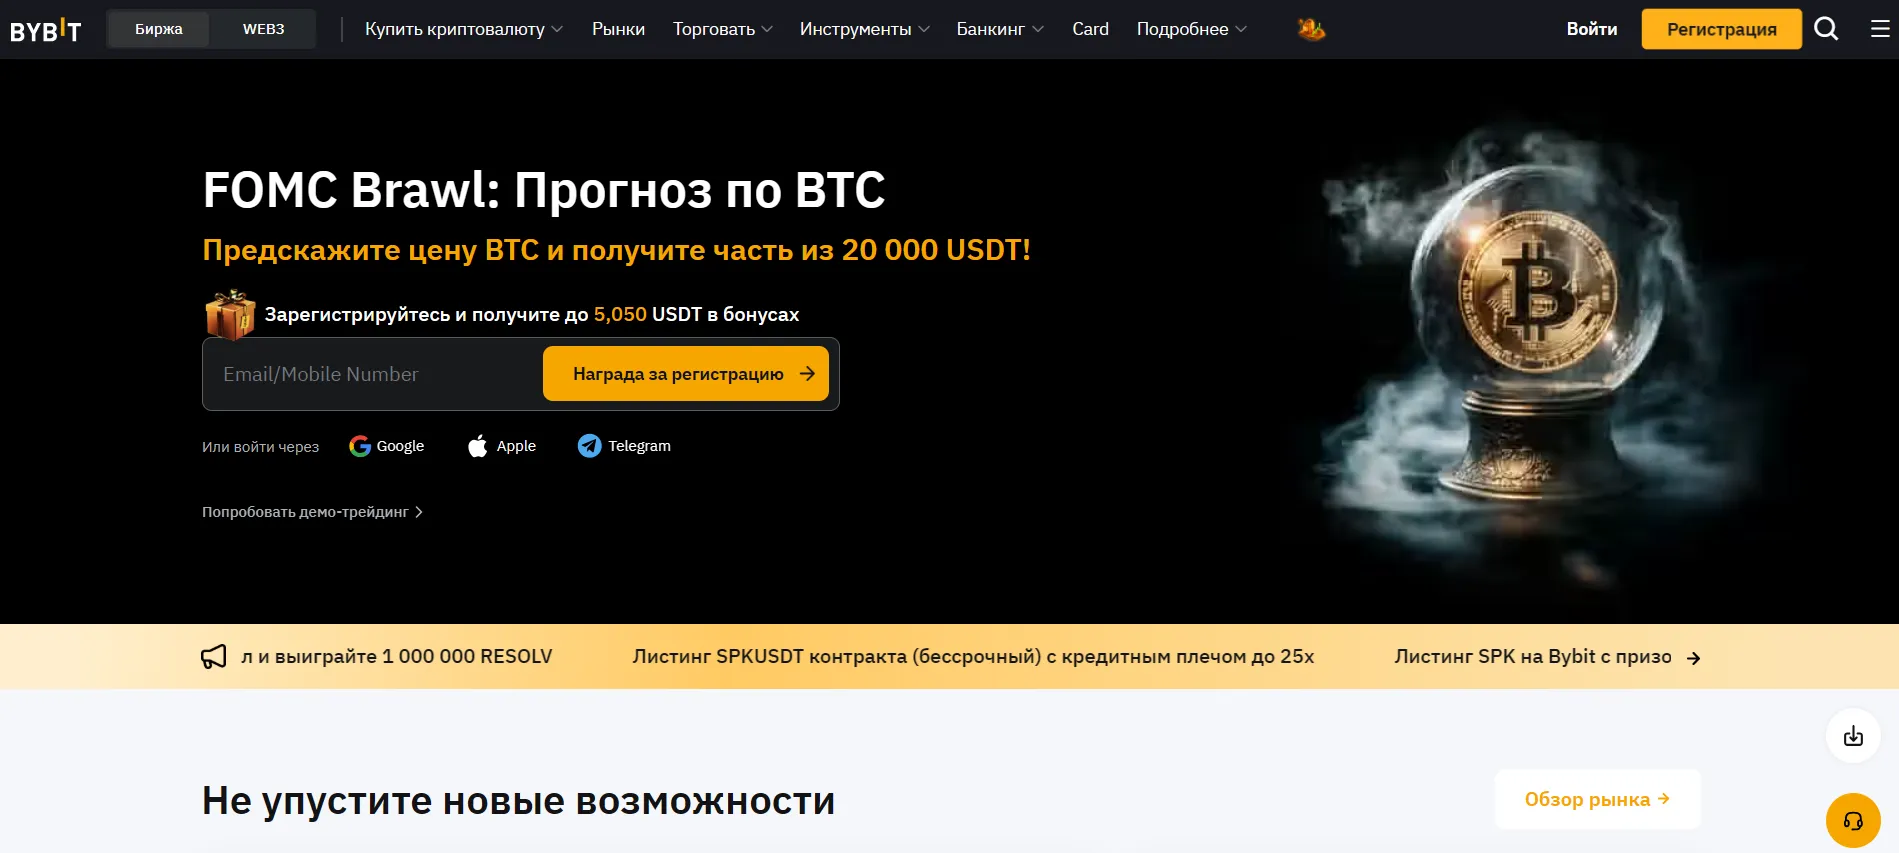This screenshot has width=1899, height=853.
Task: Open the search magnifier icon
Action: 1826,29
